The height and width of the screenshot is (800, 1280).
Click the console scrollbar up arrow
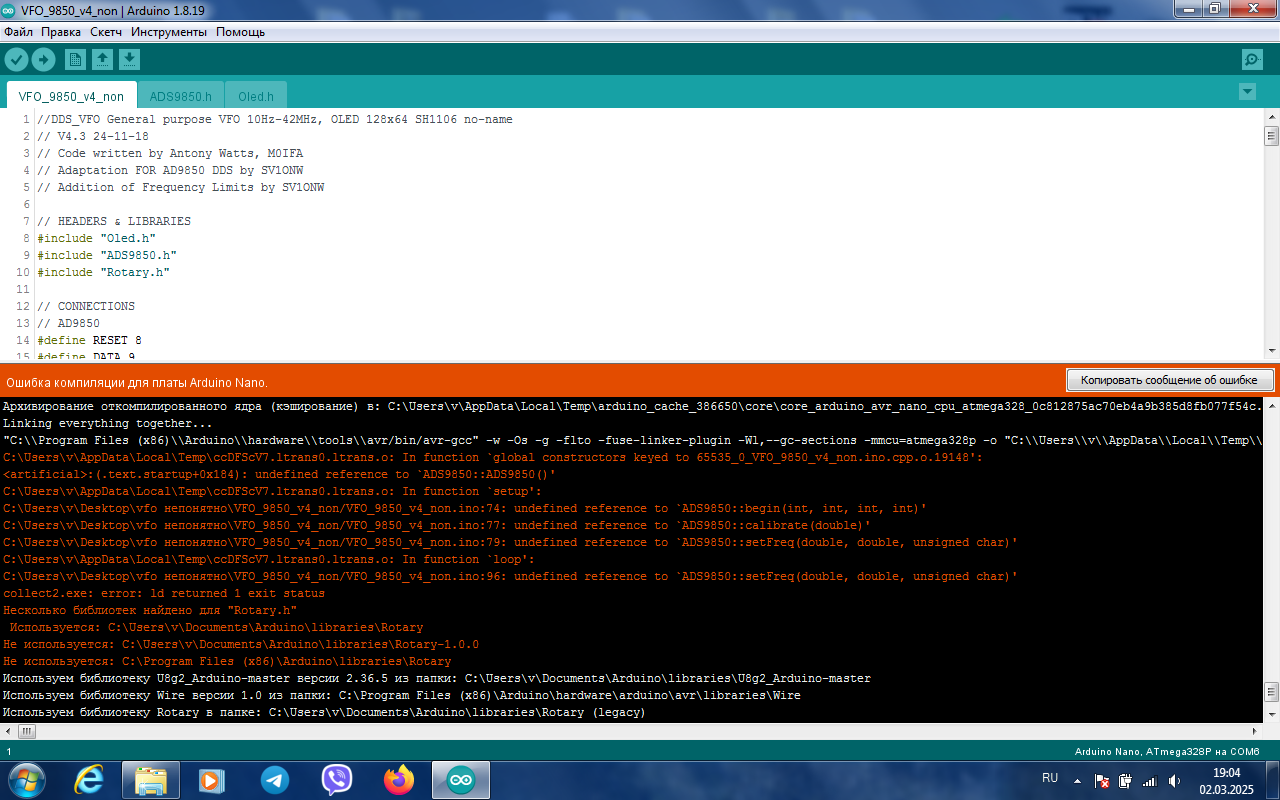[1271, 404]
